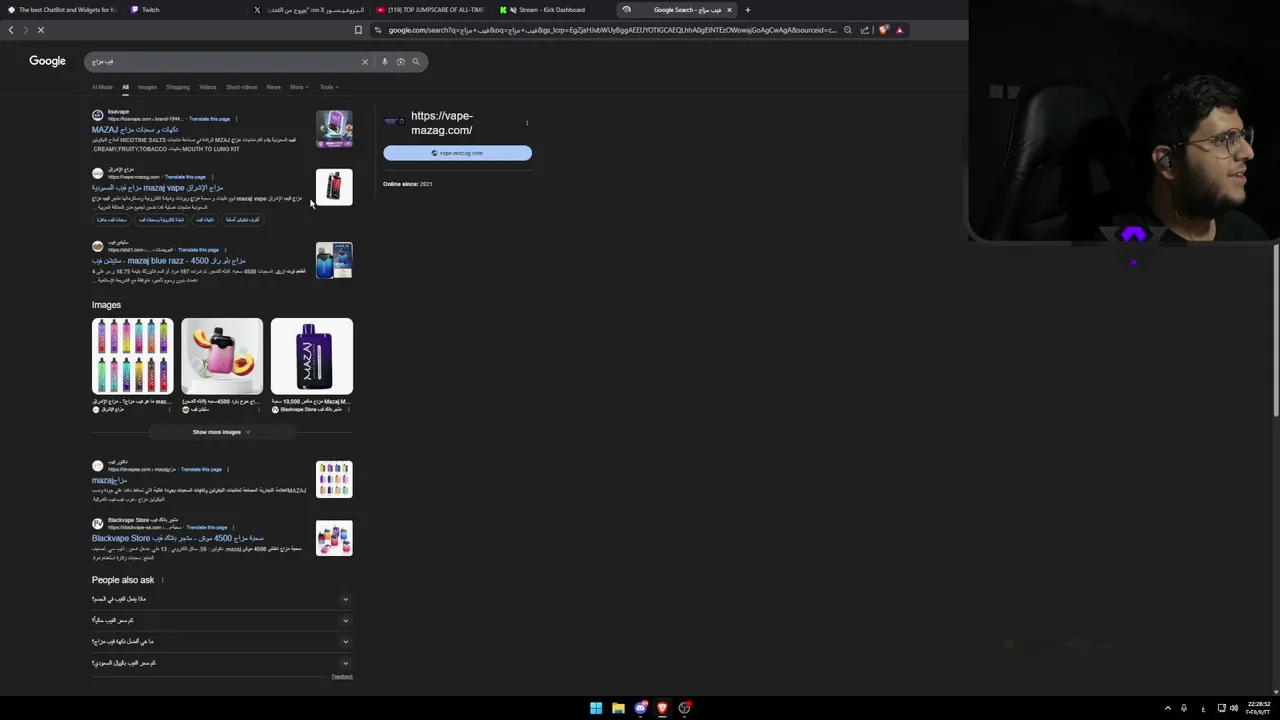Image resolution: width=1280 pixels, height=720 pixels.
Task: Click into the Google search input field
Action: [225, 62]
